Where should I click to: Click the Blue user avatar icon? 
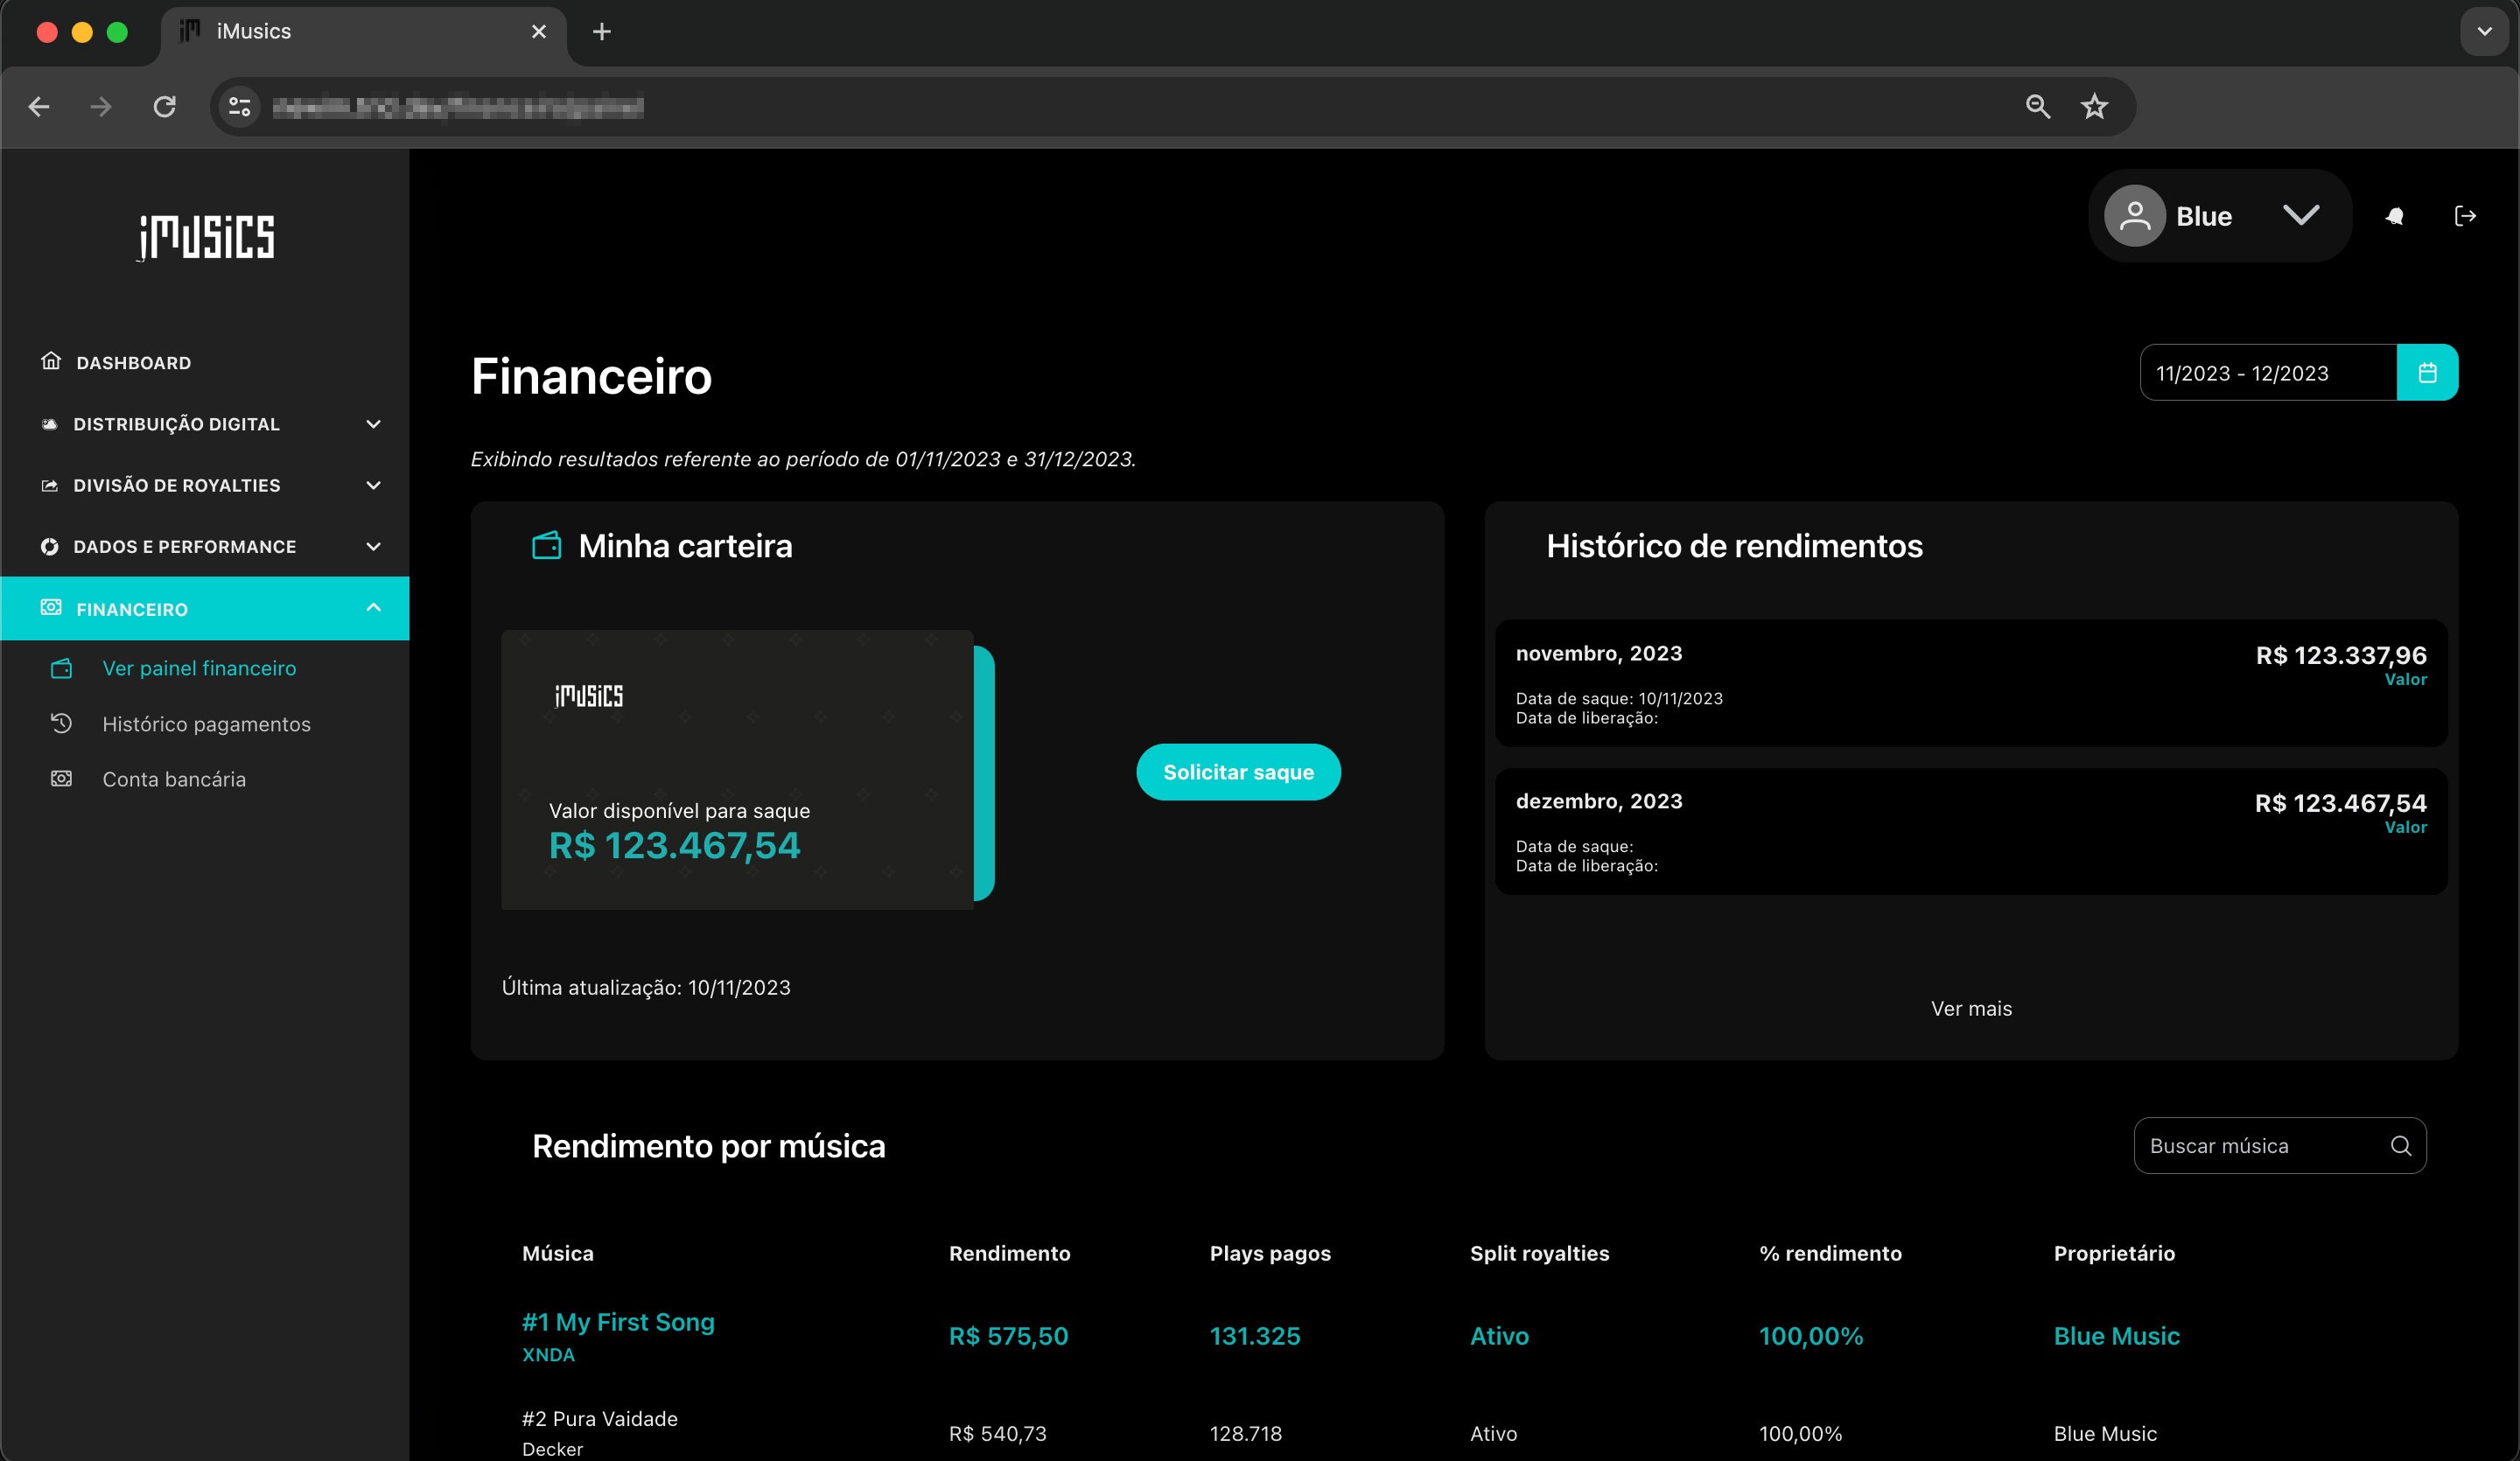pyautogui.click(x=2134, y=216)
